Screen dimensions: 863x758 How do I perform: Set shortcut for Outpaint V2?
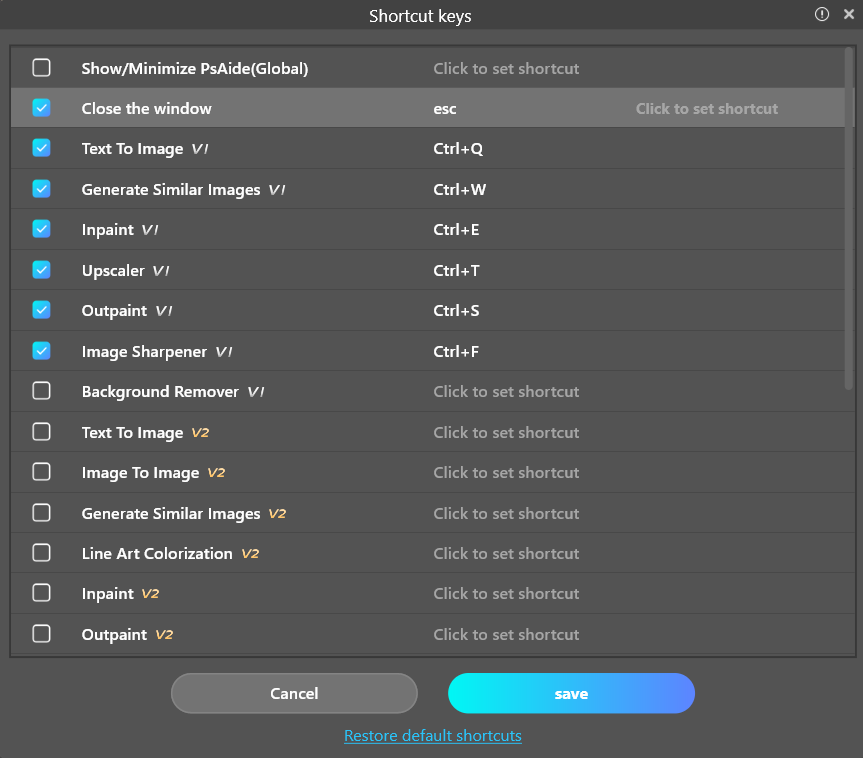tap(506, 634)
